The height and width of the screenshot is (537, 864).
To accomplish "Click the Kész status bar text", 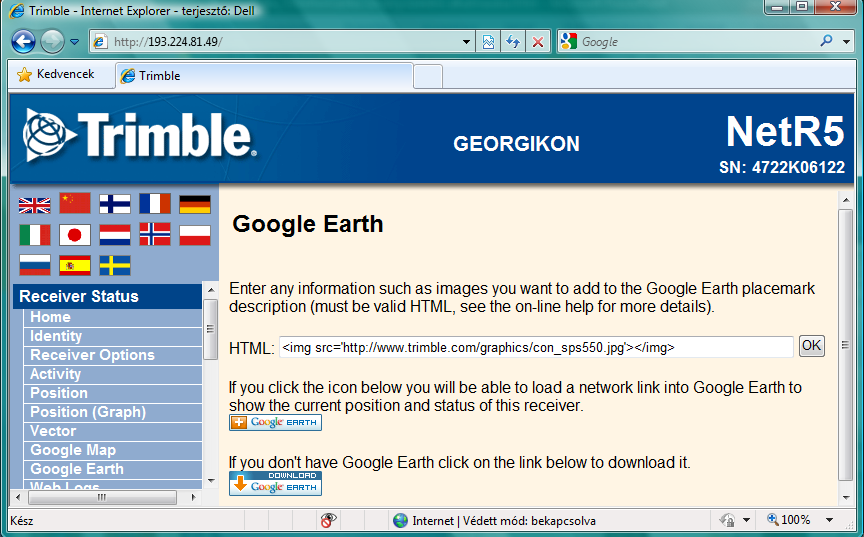I will pyautogui.click(x=22, y=520).
